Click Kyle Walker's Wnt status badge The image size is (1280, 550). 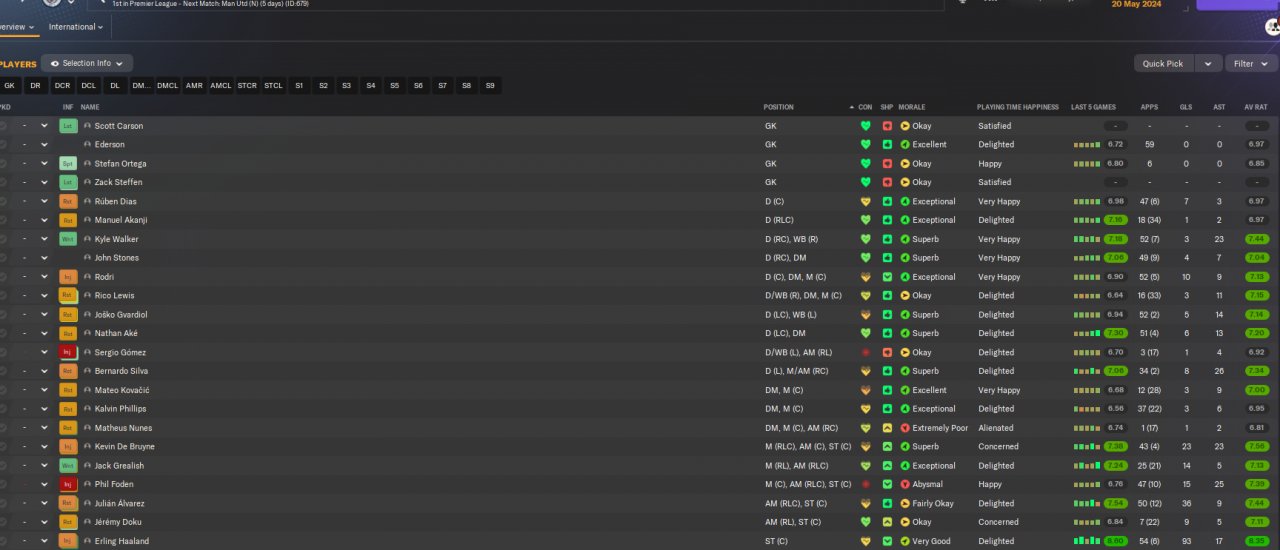(68, 239)
